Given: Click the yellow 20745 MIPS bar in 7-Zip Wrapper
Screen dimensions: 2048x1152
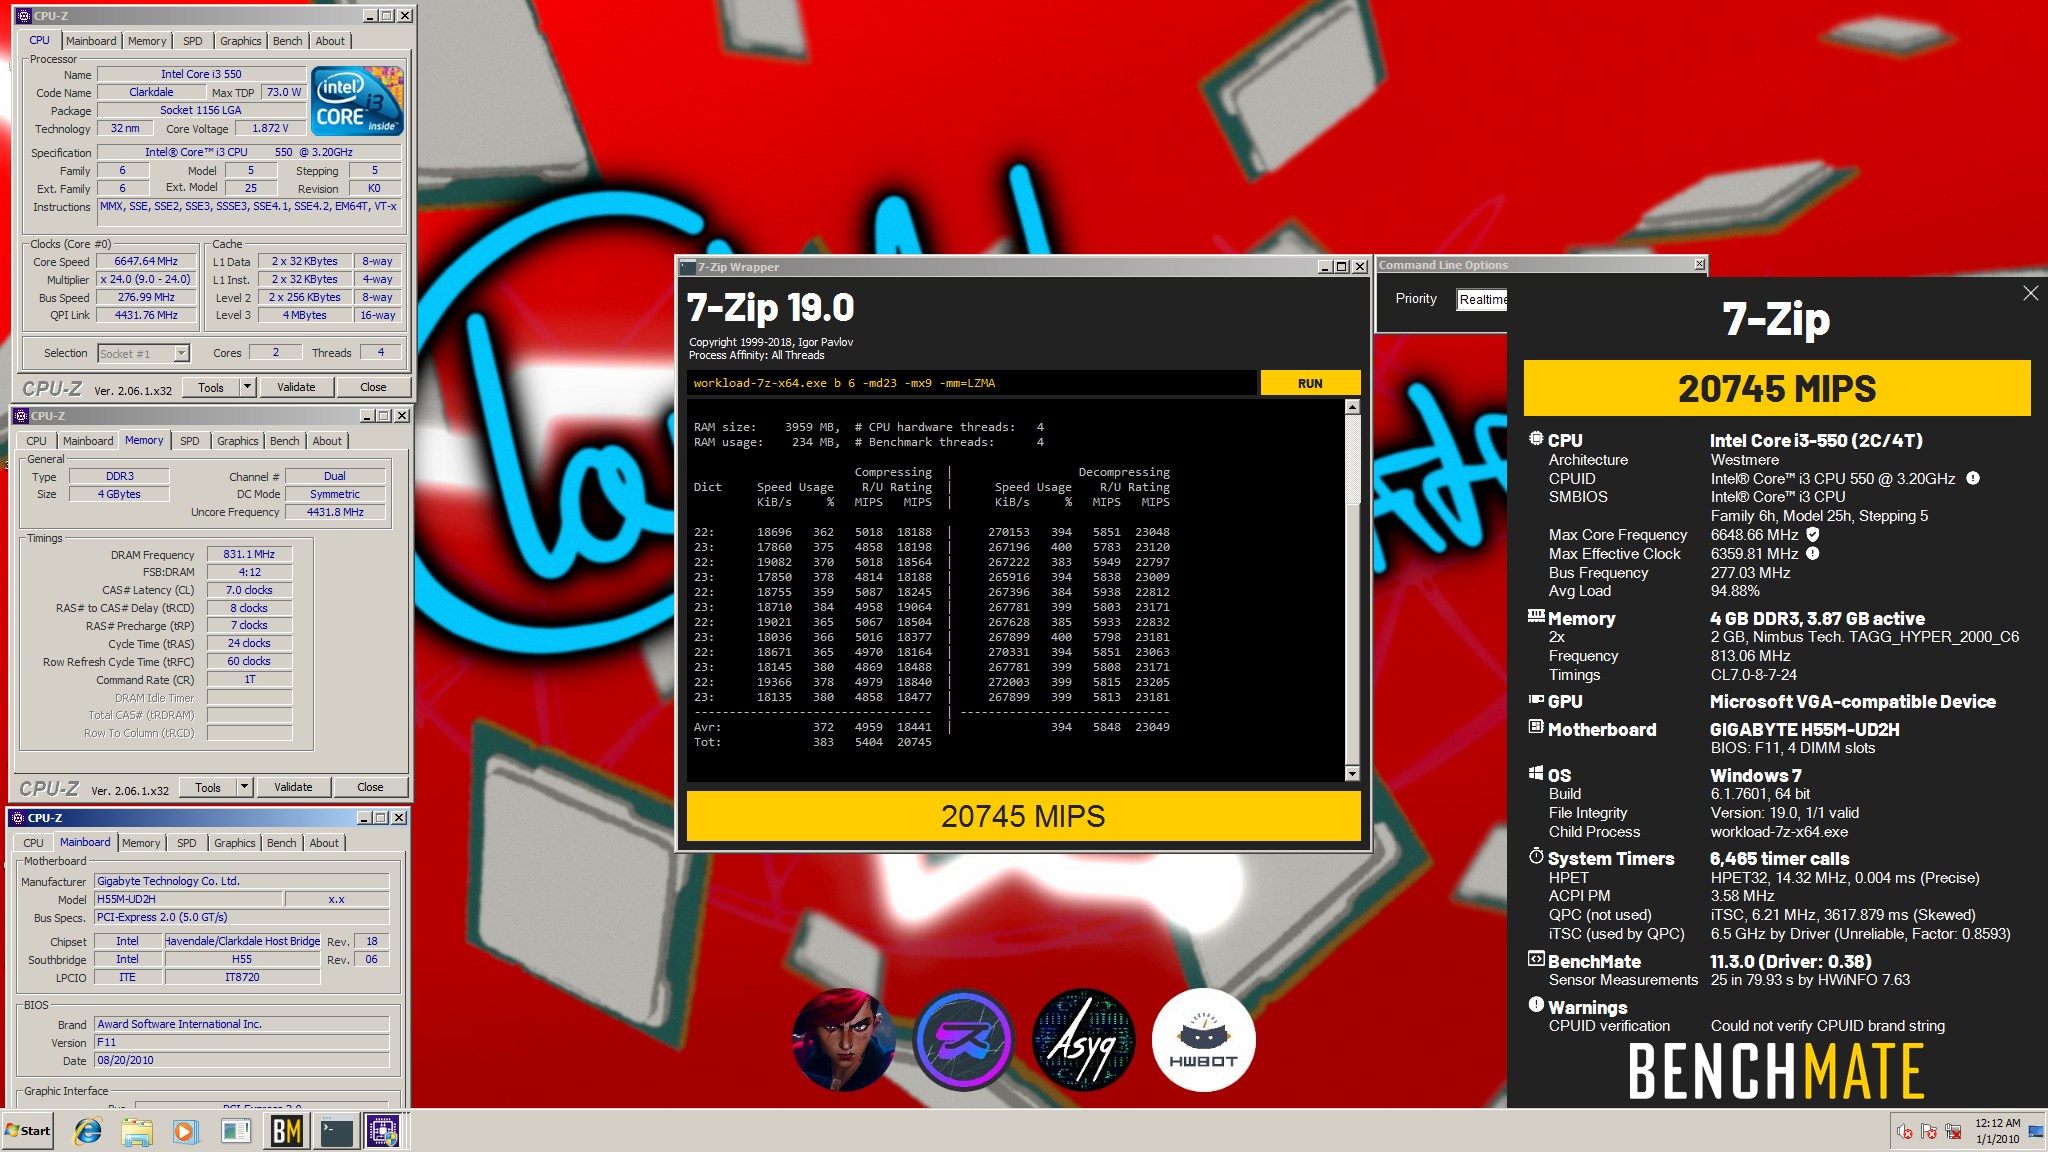Looking at the screenshot, I should point(1023,816).
